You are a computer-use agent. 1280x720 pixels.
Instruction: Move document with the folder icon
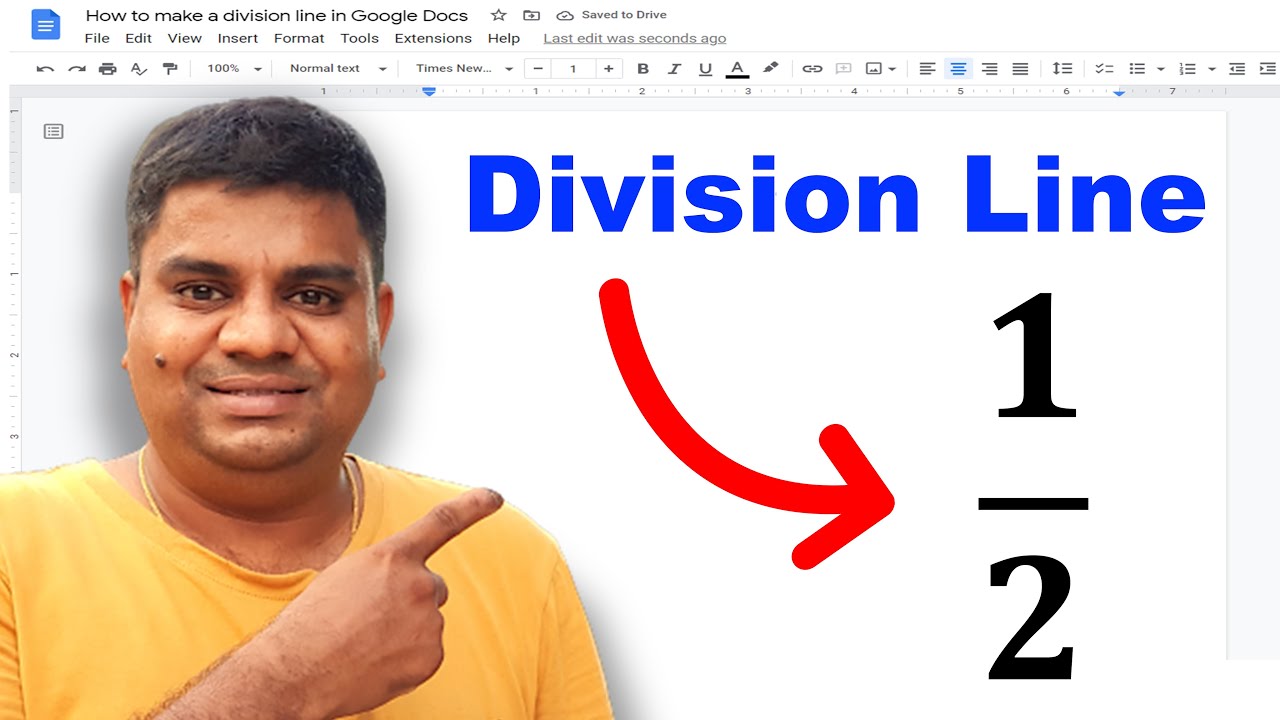(531, 15)
